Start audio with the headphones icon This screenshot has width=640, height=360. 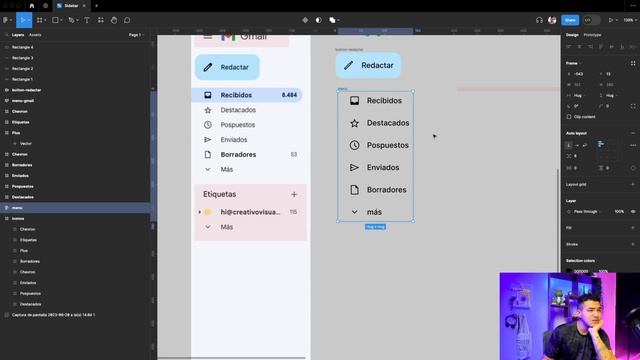[539, 20]
